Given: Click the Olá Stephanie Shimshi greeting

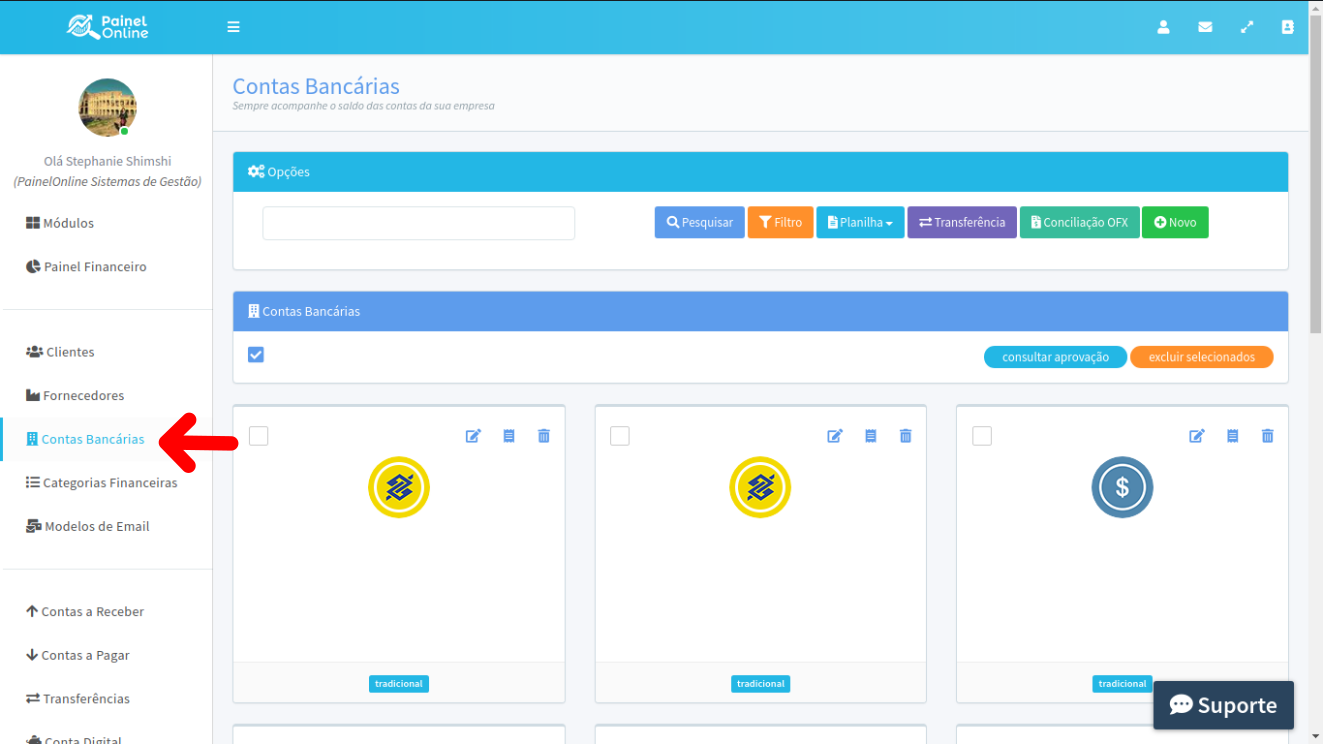Looking at the screenshot, I should (x=107, y=161).
